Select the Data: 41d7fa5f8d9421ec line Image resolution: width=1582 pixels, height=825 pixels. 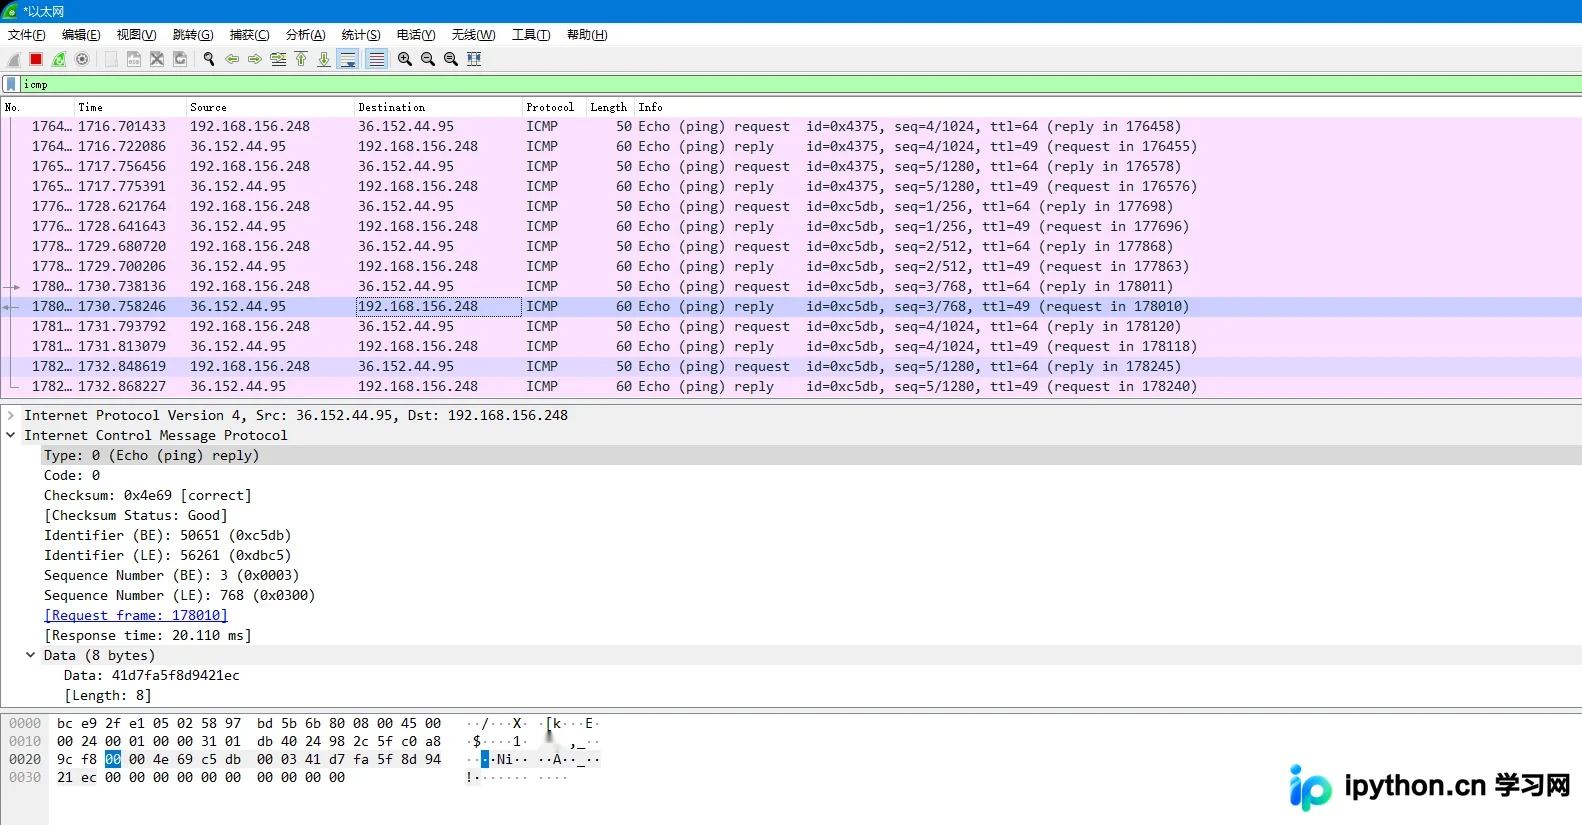(152, 675)
